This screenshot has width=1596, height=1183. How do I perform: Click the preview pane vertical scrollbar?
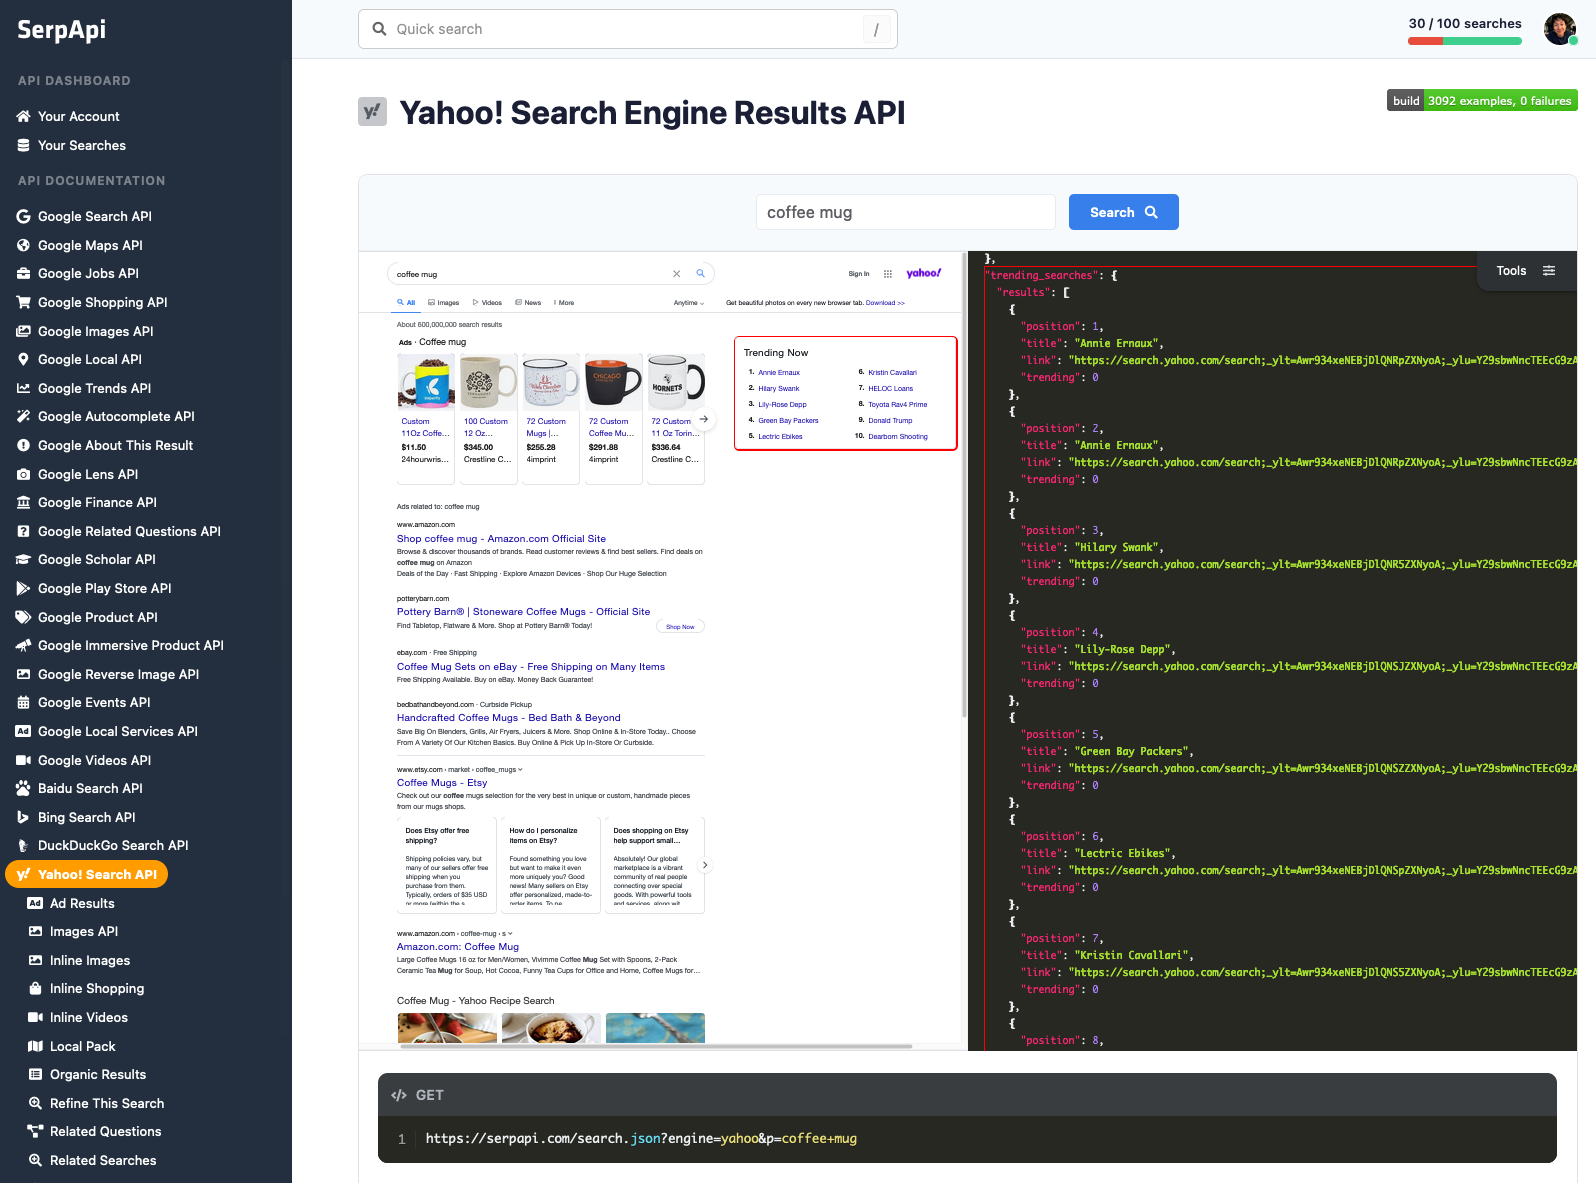964,485
